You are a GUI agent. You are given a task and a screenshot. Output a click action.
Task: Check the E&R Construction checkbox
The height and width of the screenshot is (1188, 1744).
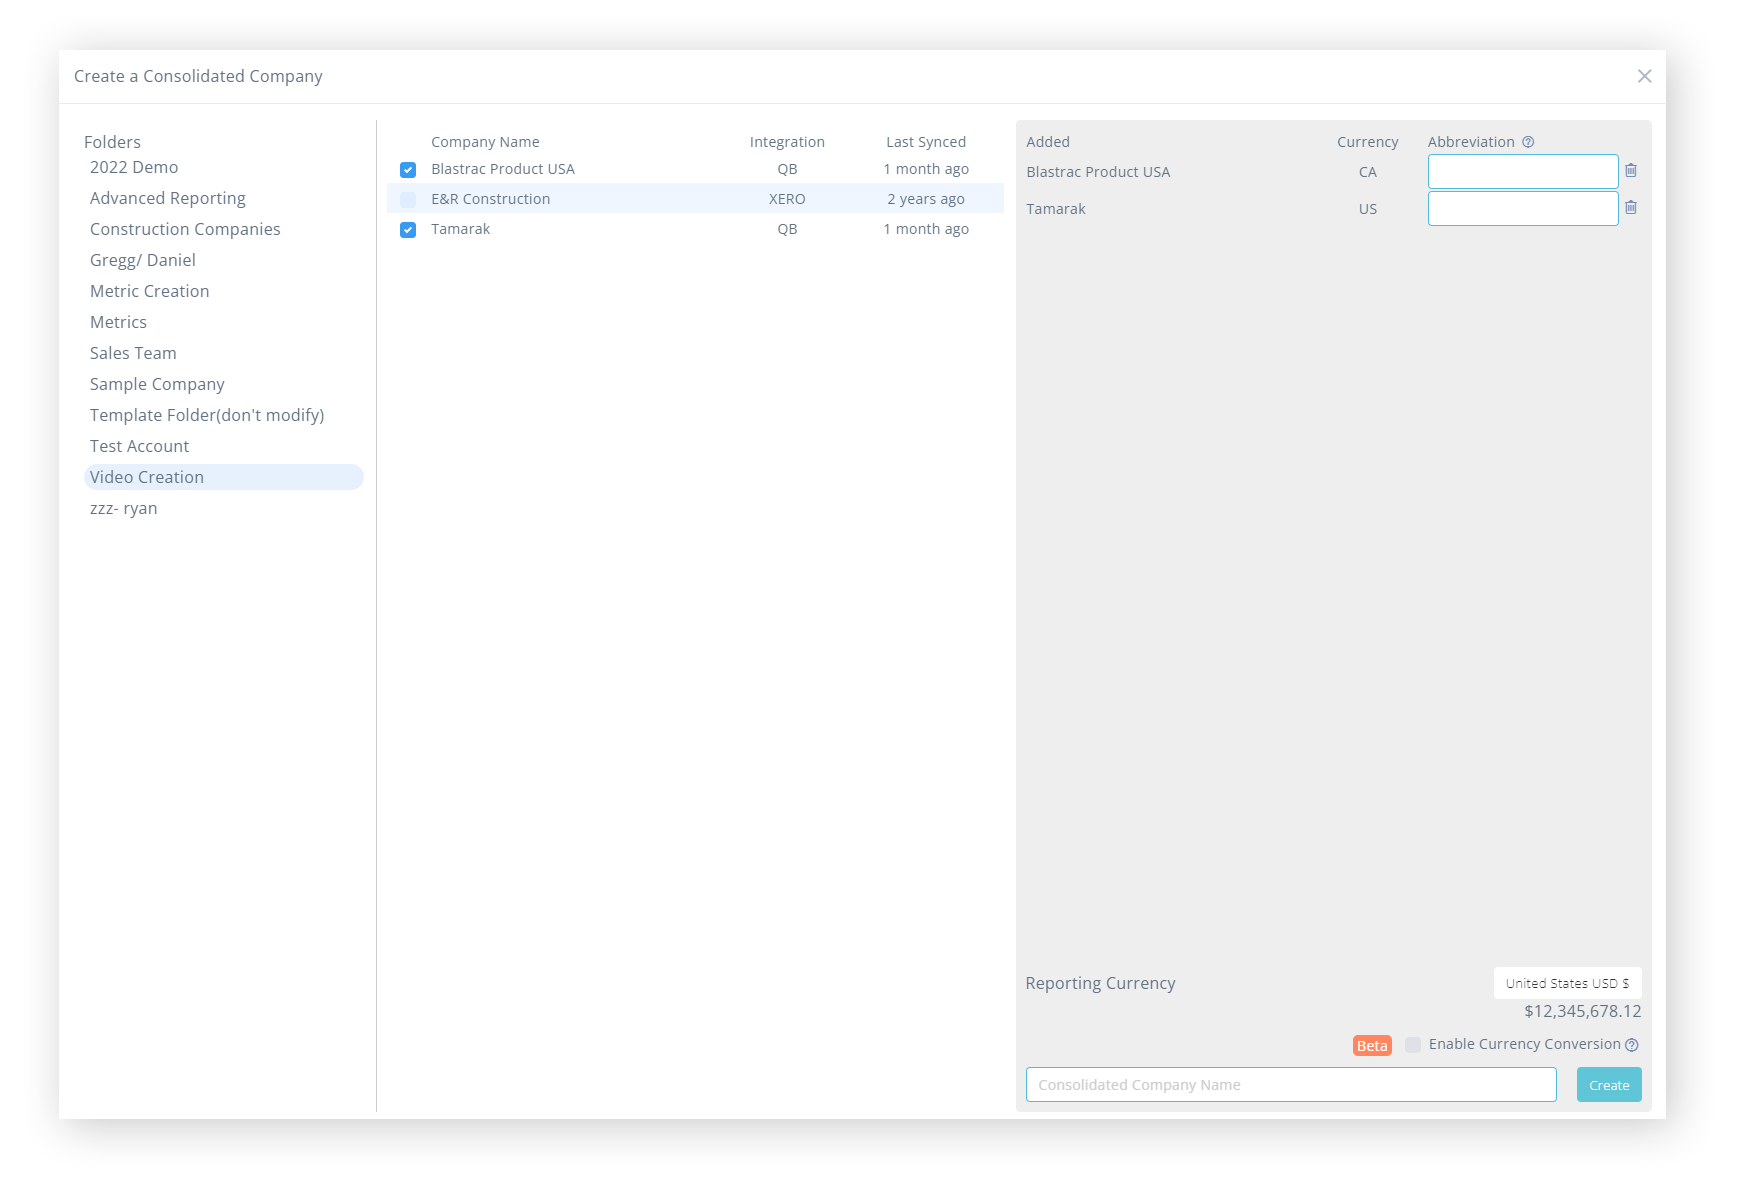tap(408, 200)
